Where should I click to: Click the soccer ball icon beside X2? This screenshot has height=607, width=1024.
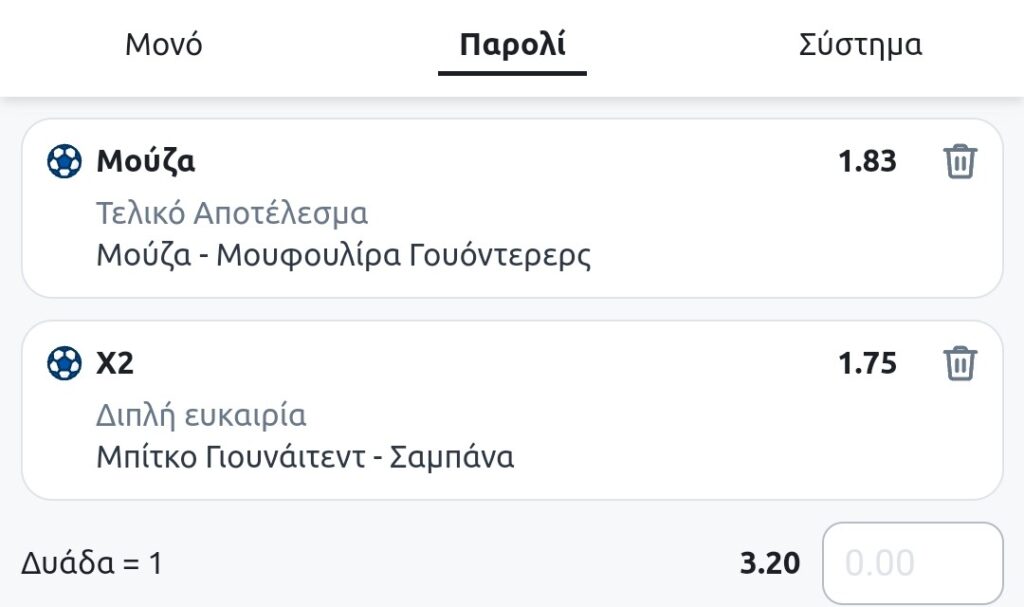click(x=64, y=364)
